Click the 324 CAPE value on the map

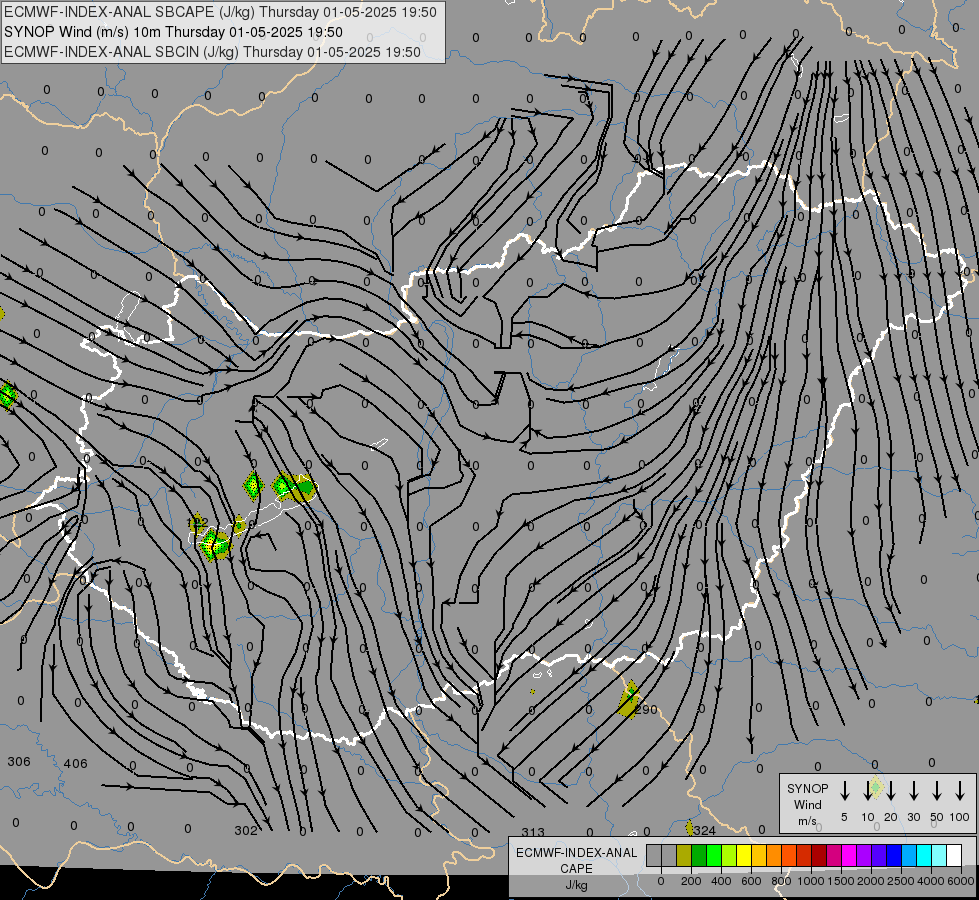[x=704, y=831]
